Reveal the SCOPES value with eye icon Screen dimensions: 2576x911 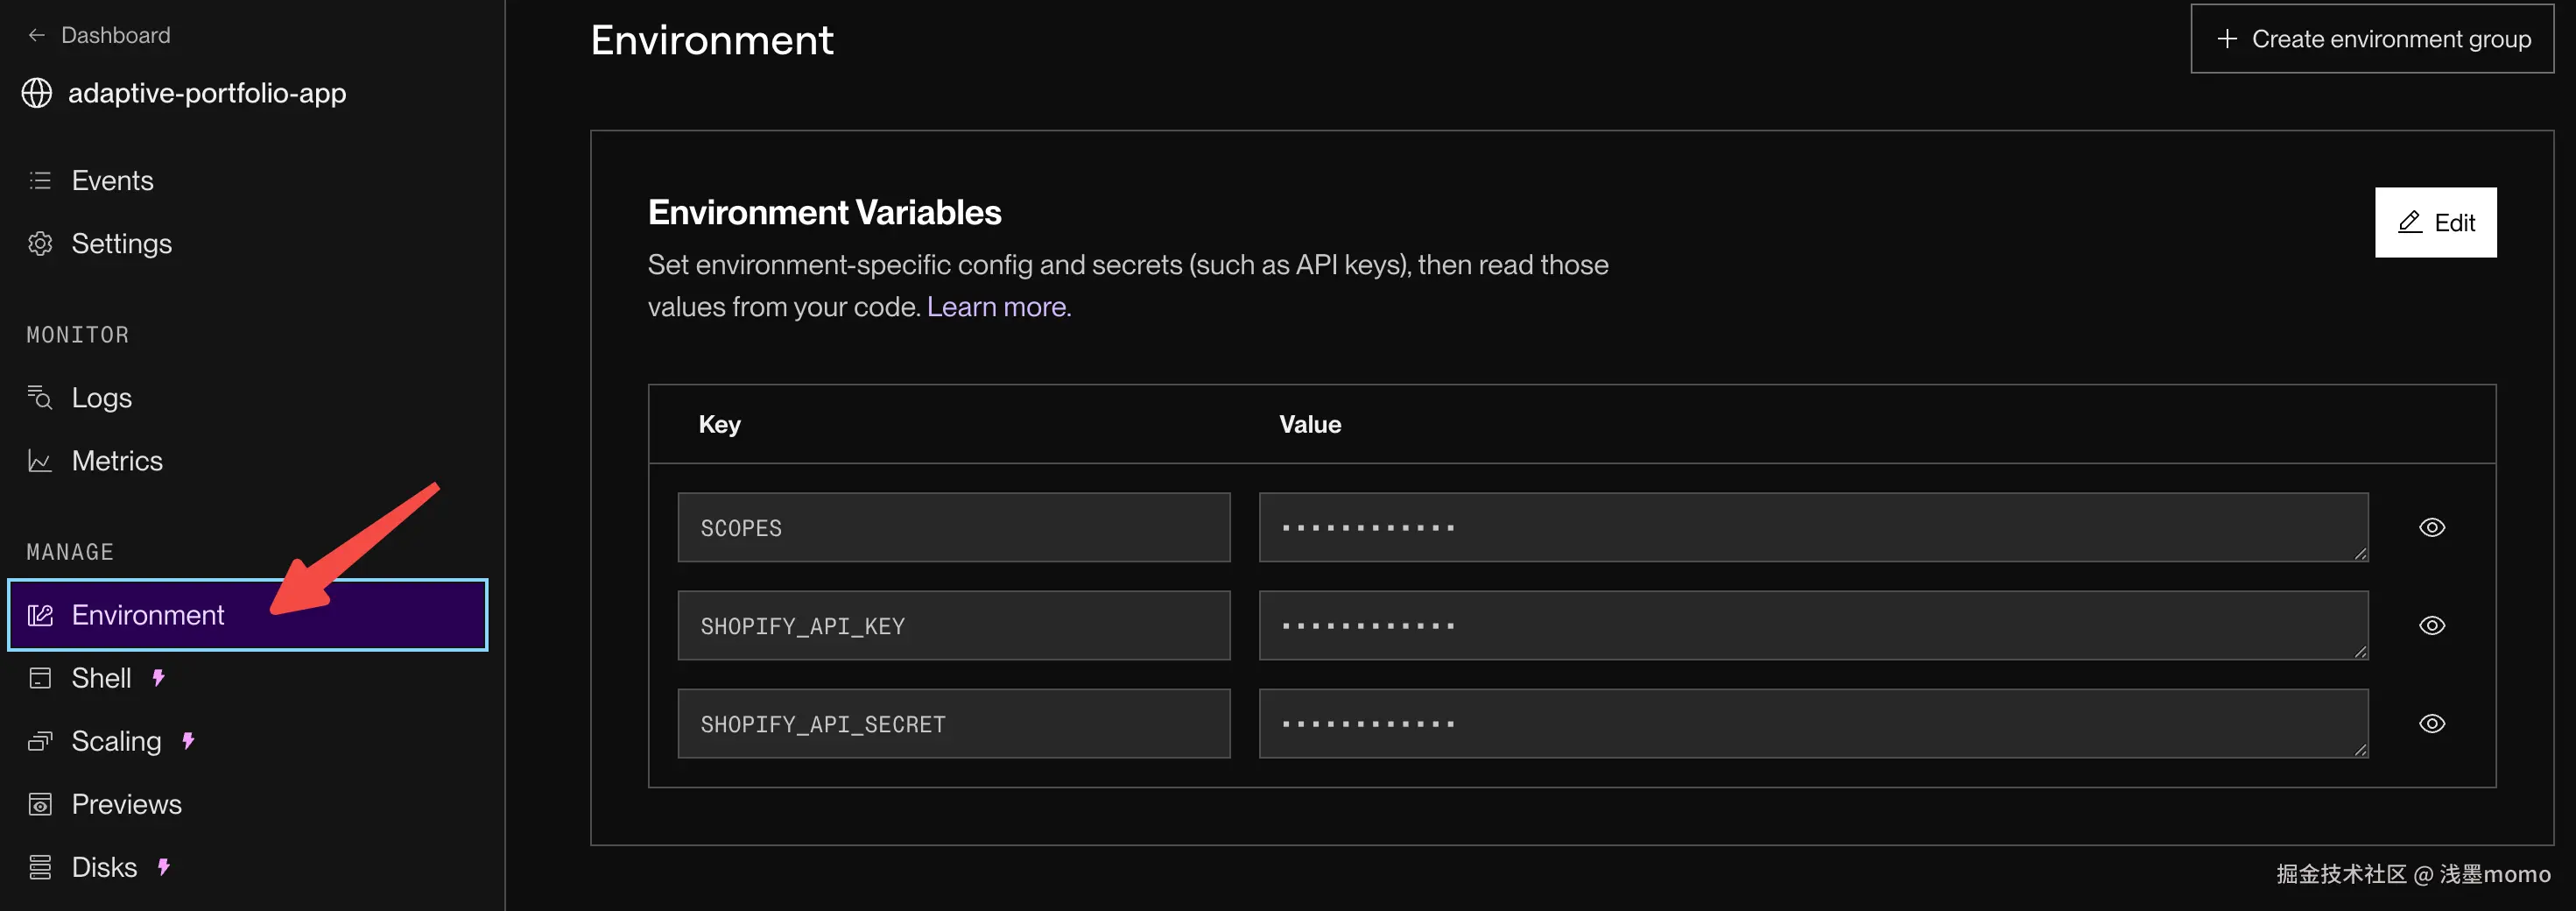[2432, 527]
